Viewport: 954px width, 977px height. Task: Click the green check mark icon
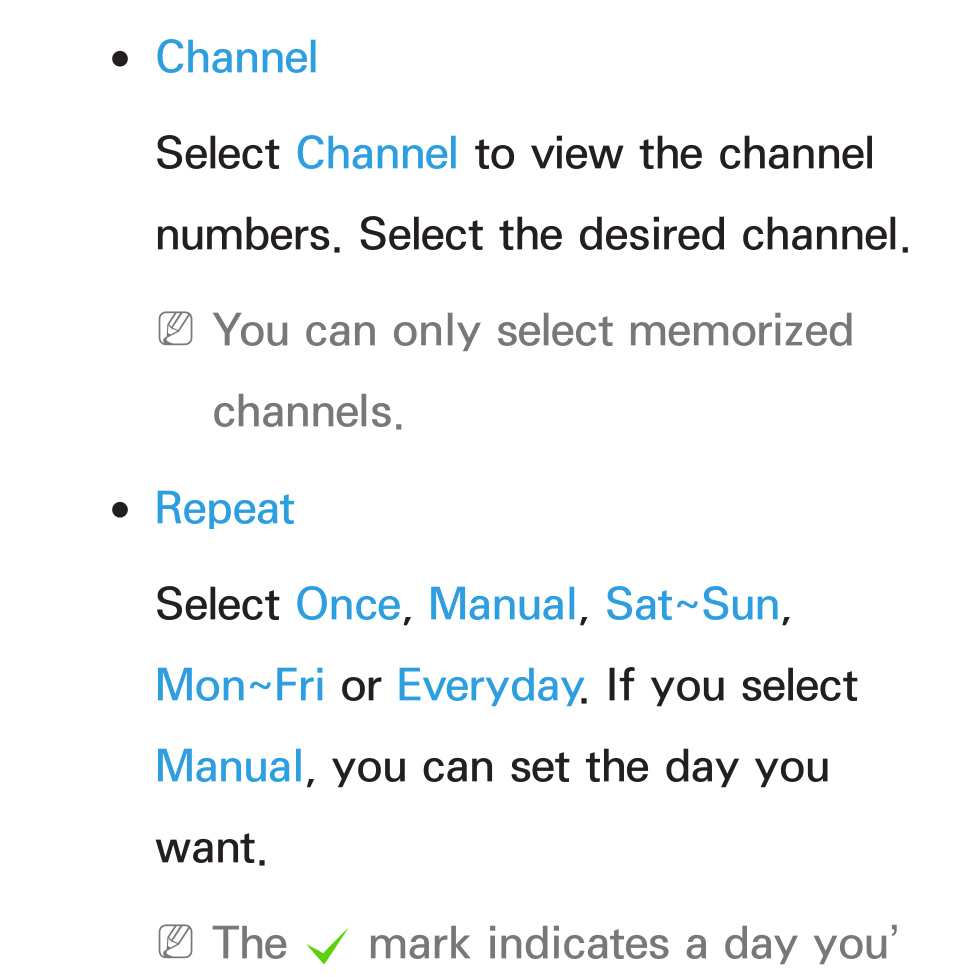327,946
